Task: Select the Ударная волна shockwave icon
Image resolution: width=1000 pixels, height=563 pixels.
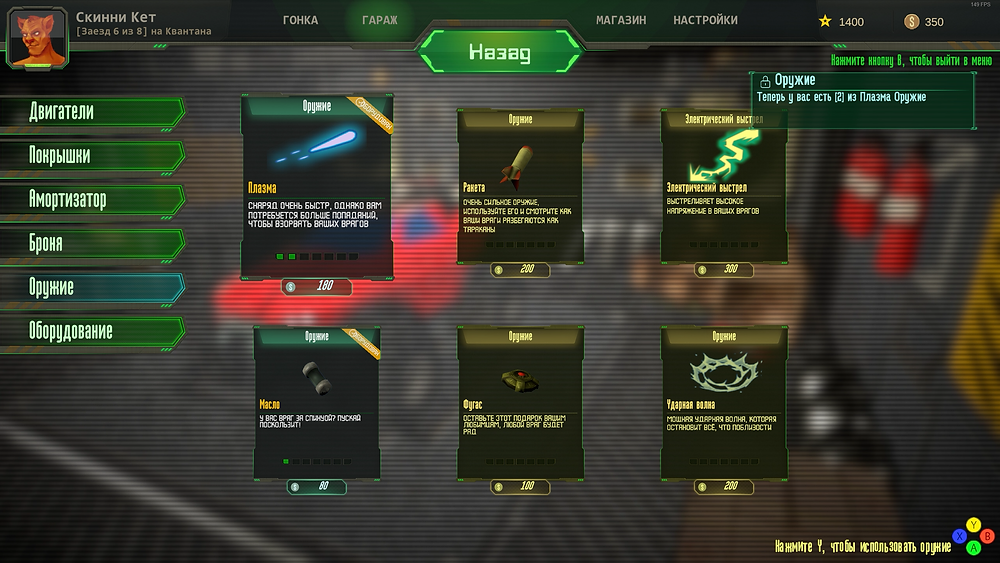Action: click(724, 372)
